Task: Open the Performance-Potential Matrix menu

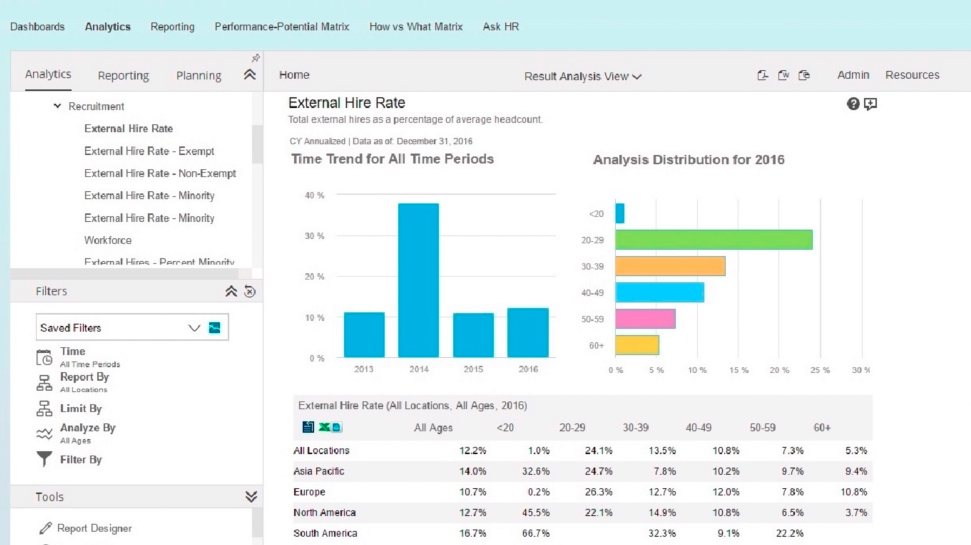Action: click(282, 27)
